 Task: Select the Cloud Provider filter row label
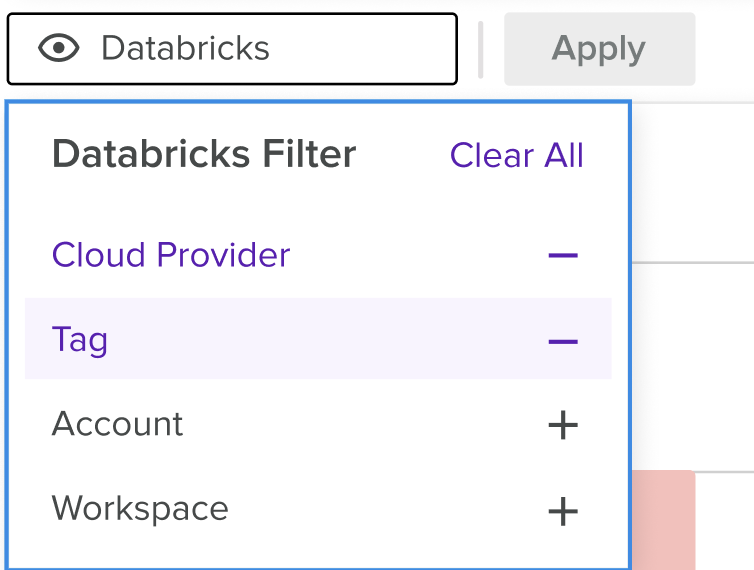(171, 254)
